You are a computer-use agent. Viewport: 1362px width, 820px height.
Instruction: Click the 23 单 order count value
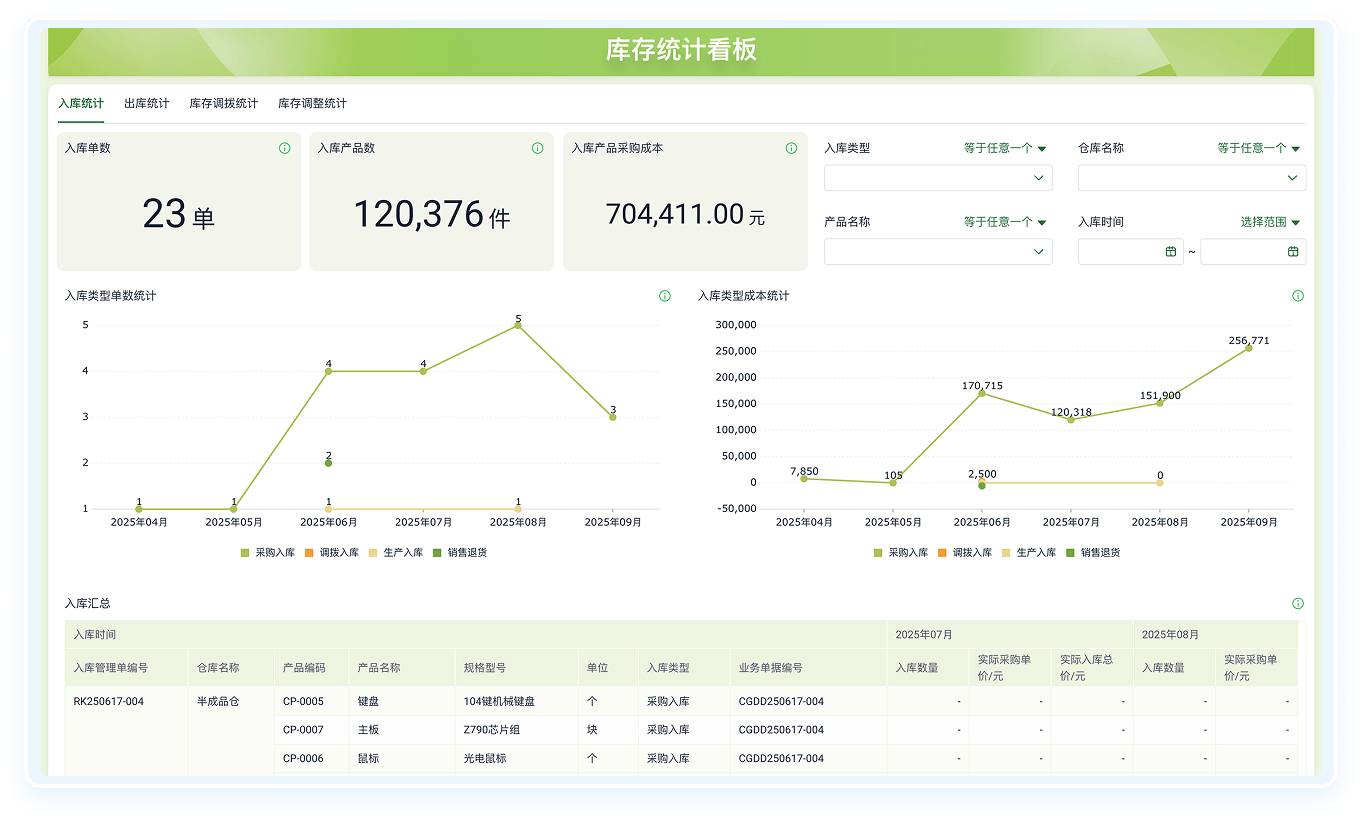click(x=178, y=214)
